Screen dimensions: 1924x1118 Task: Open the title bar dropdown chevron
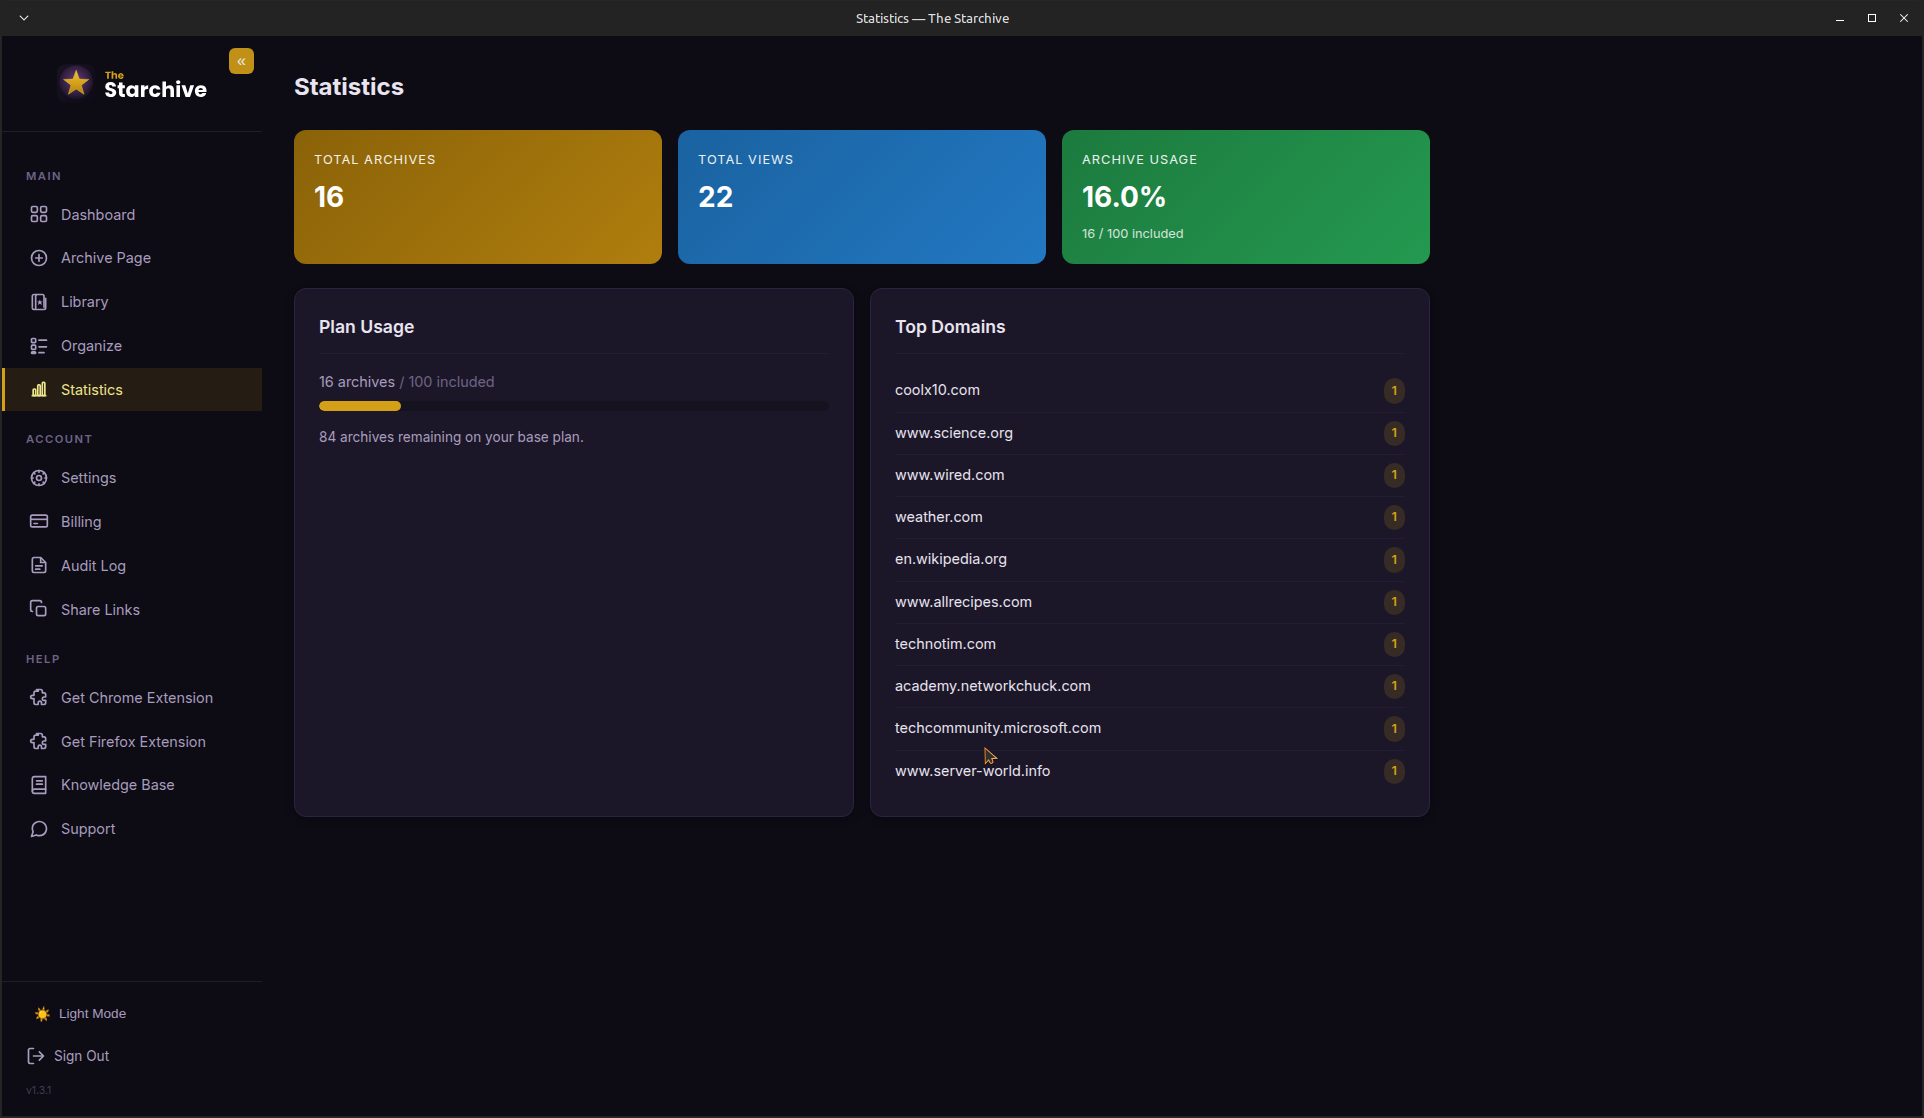pos(24,18)
